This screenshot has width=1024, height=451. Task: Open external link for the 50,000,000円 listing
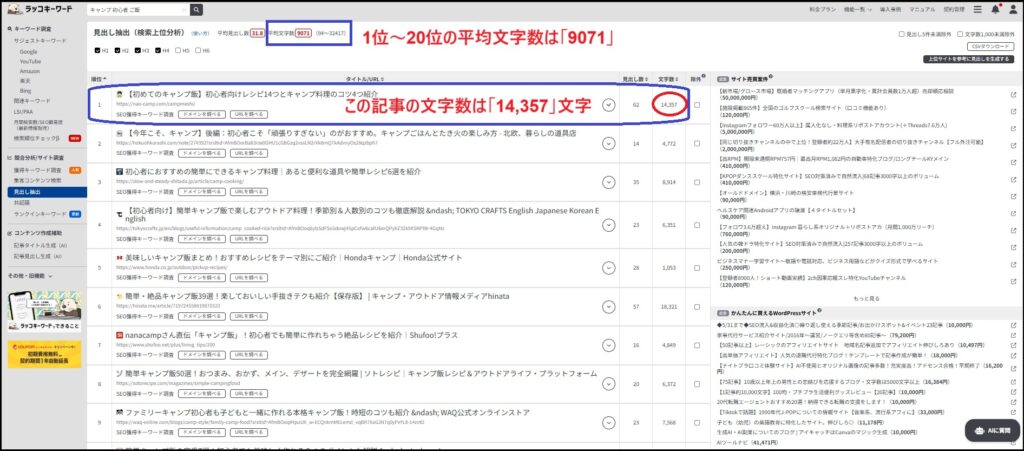(x=1013, y=95)
